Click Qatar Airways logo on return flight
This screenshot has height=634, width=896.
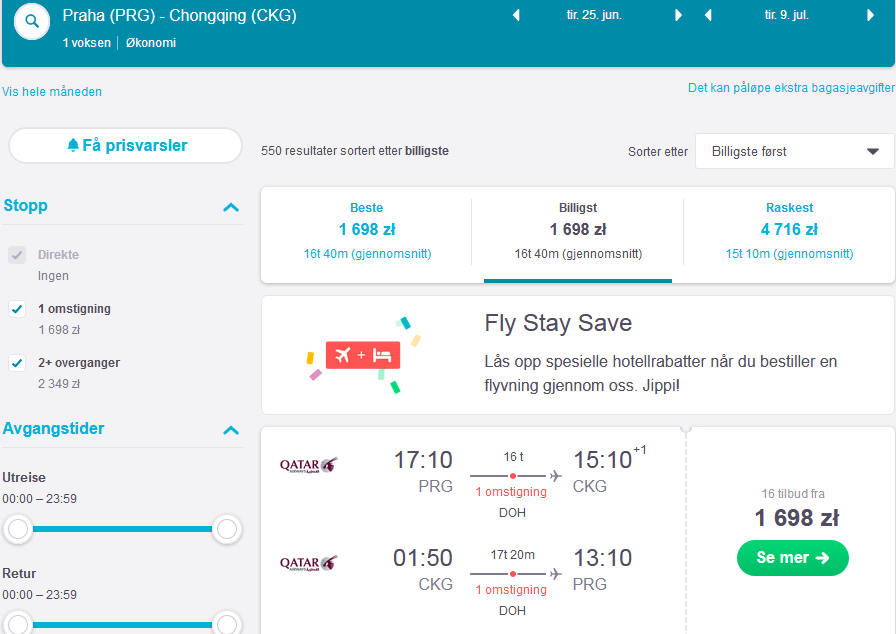click(309, 563)
